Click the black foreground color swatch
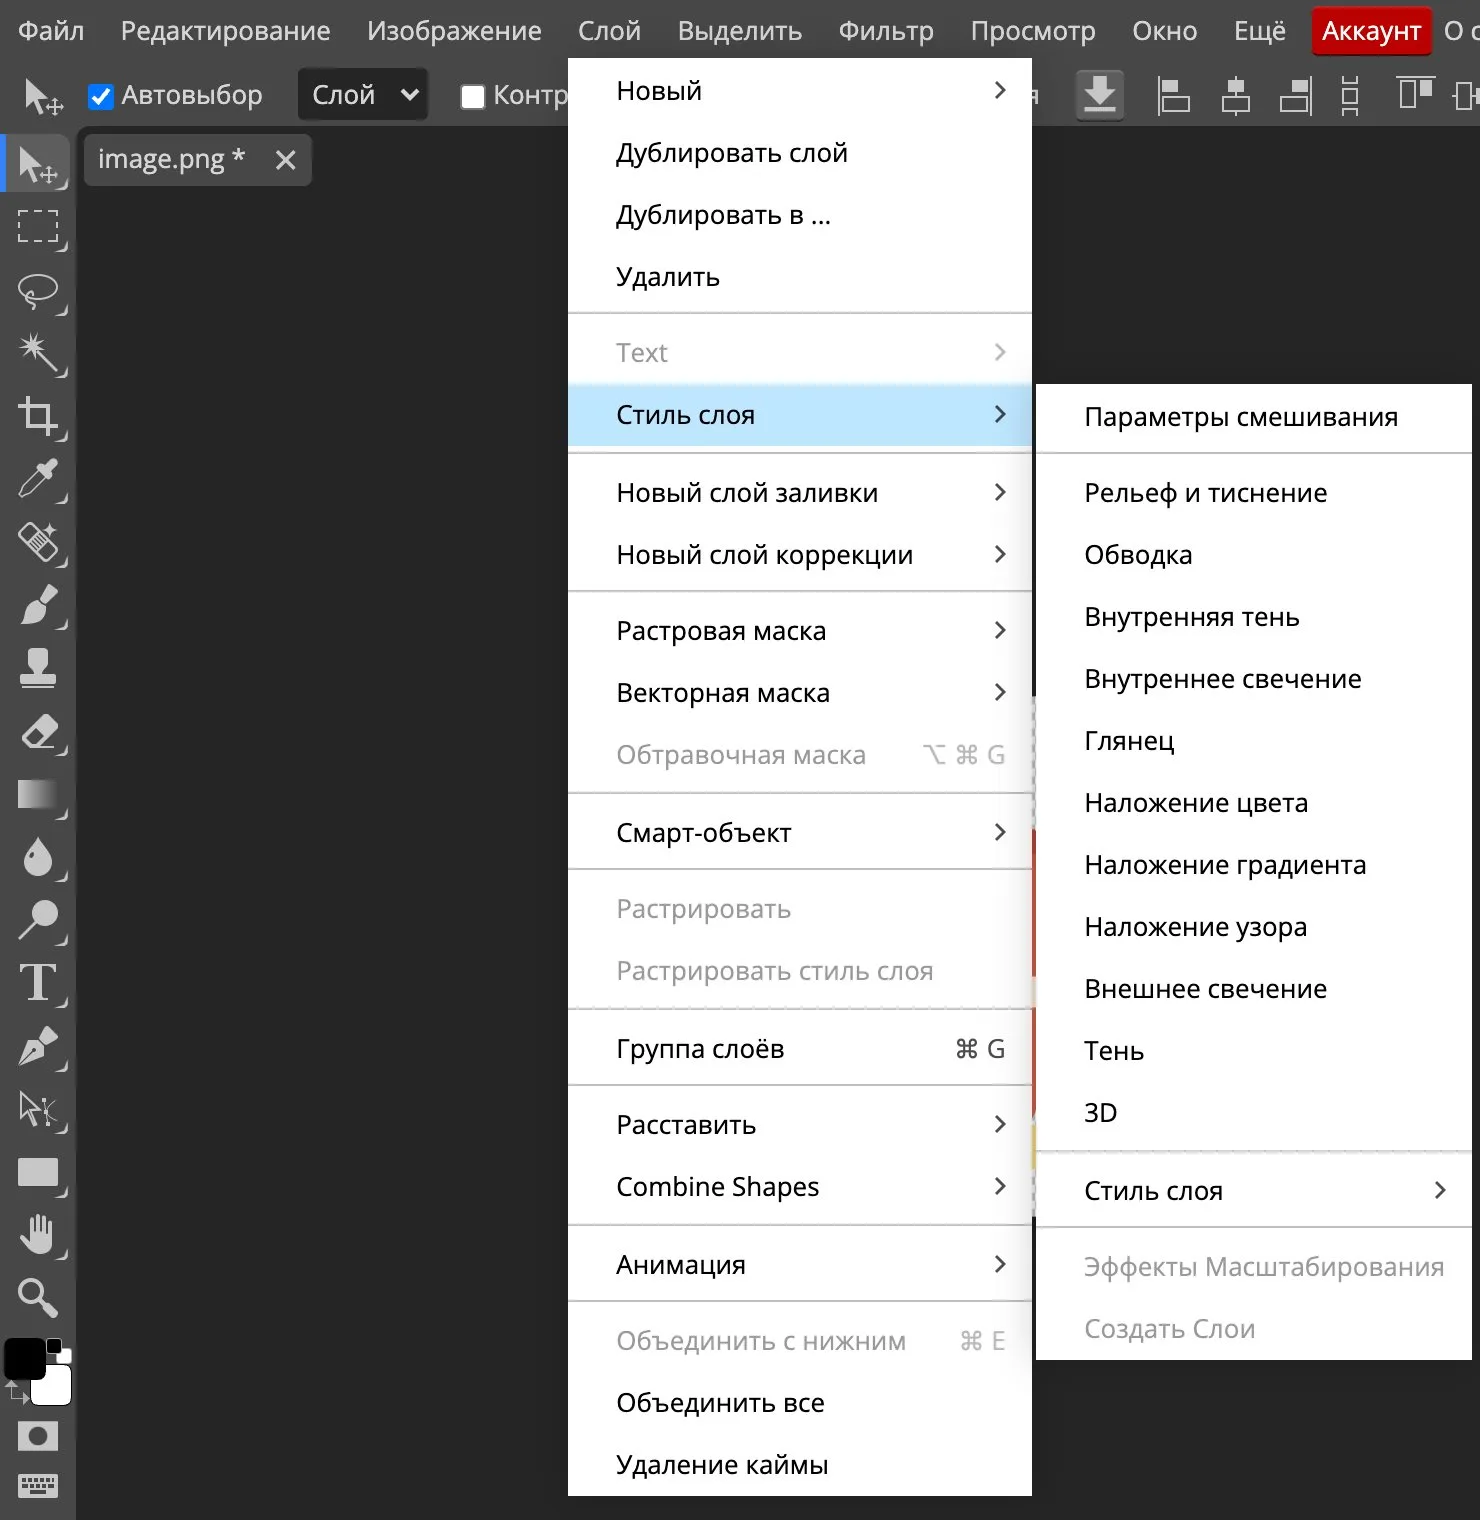This screenshot has width=1480, height=1520. coord(24,1358)
